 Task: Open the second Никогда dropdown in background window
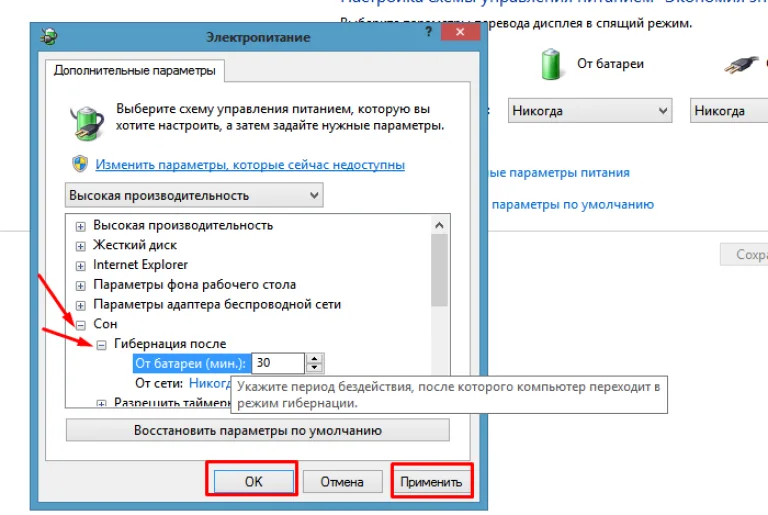coord(729,111)
